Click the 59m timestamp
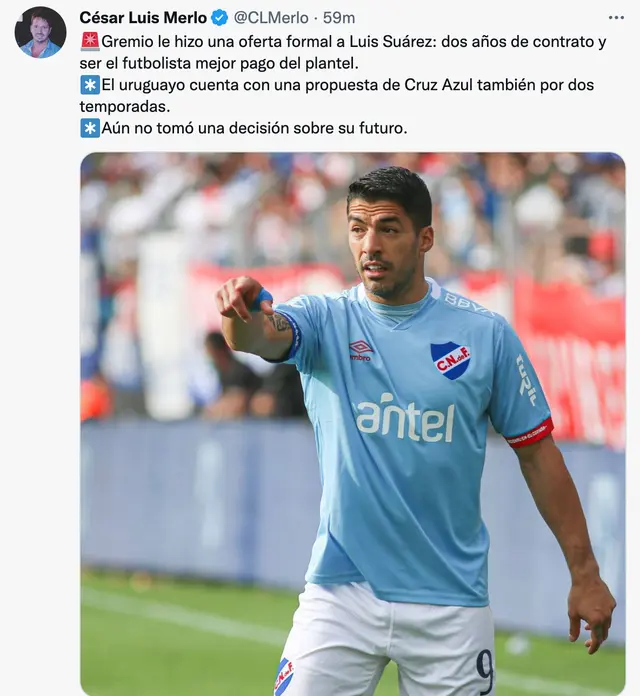 click(339, 18)
